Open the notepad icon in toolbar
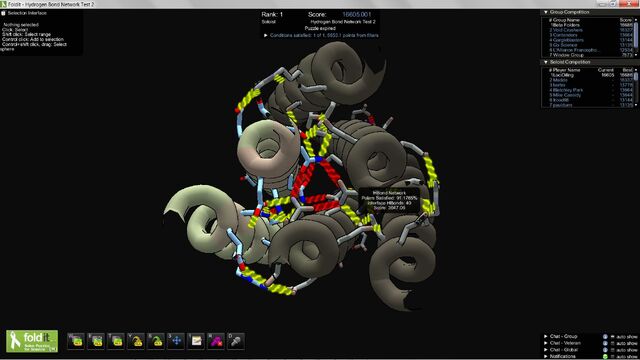Image resolution: width=640 pixels, height=360 pixels. (x=196, y=341)
